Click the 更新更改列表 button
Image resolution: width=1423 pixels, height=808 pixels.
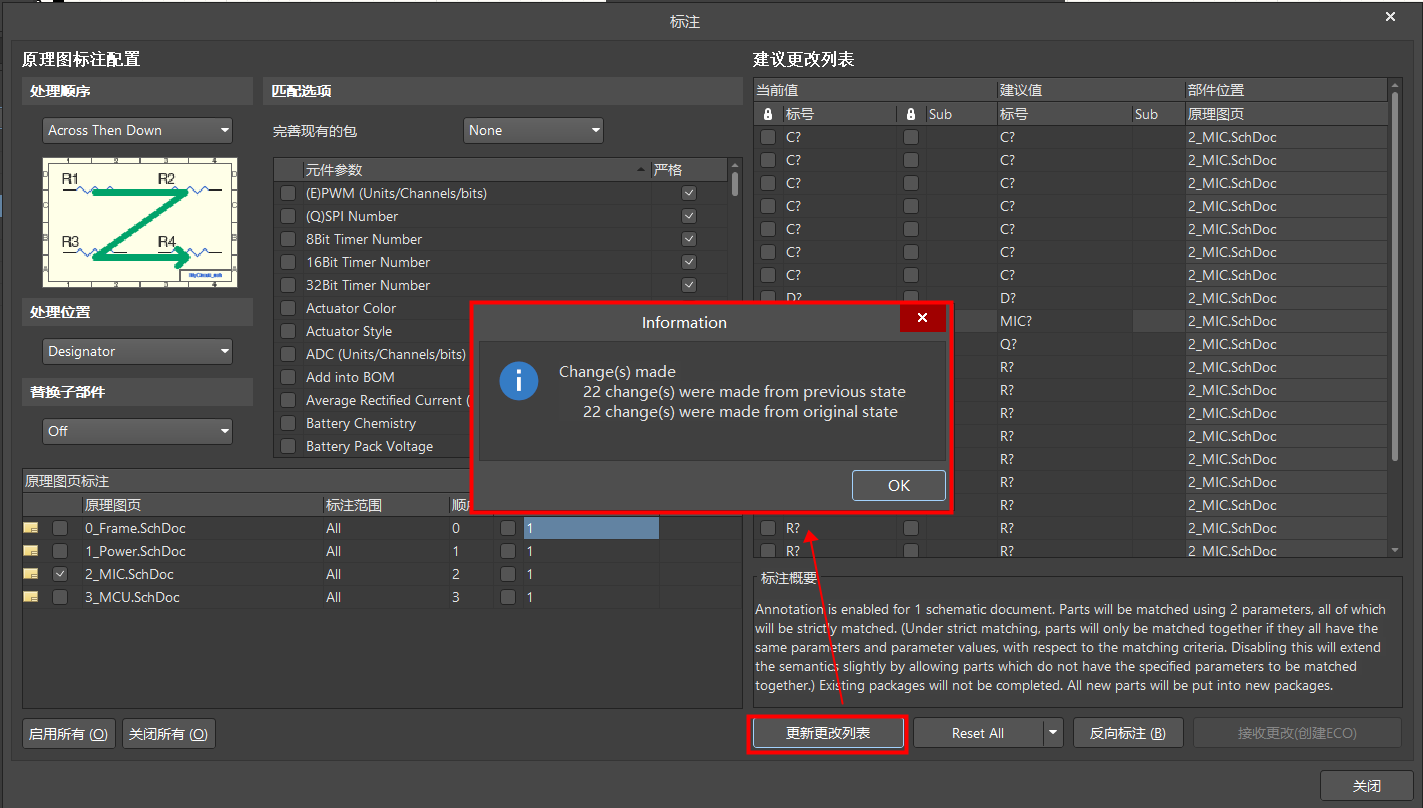click(828, 733)
